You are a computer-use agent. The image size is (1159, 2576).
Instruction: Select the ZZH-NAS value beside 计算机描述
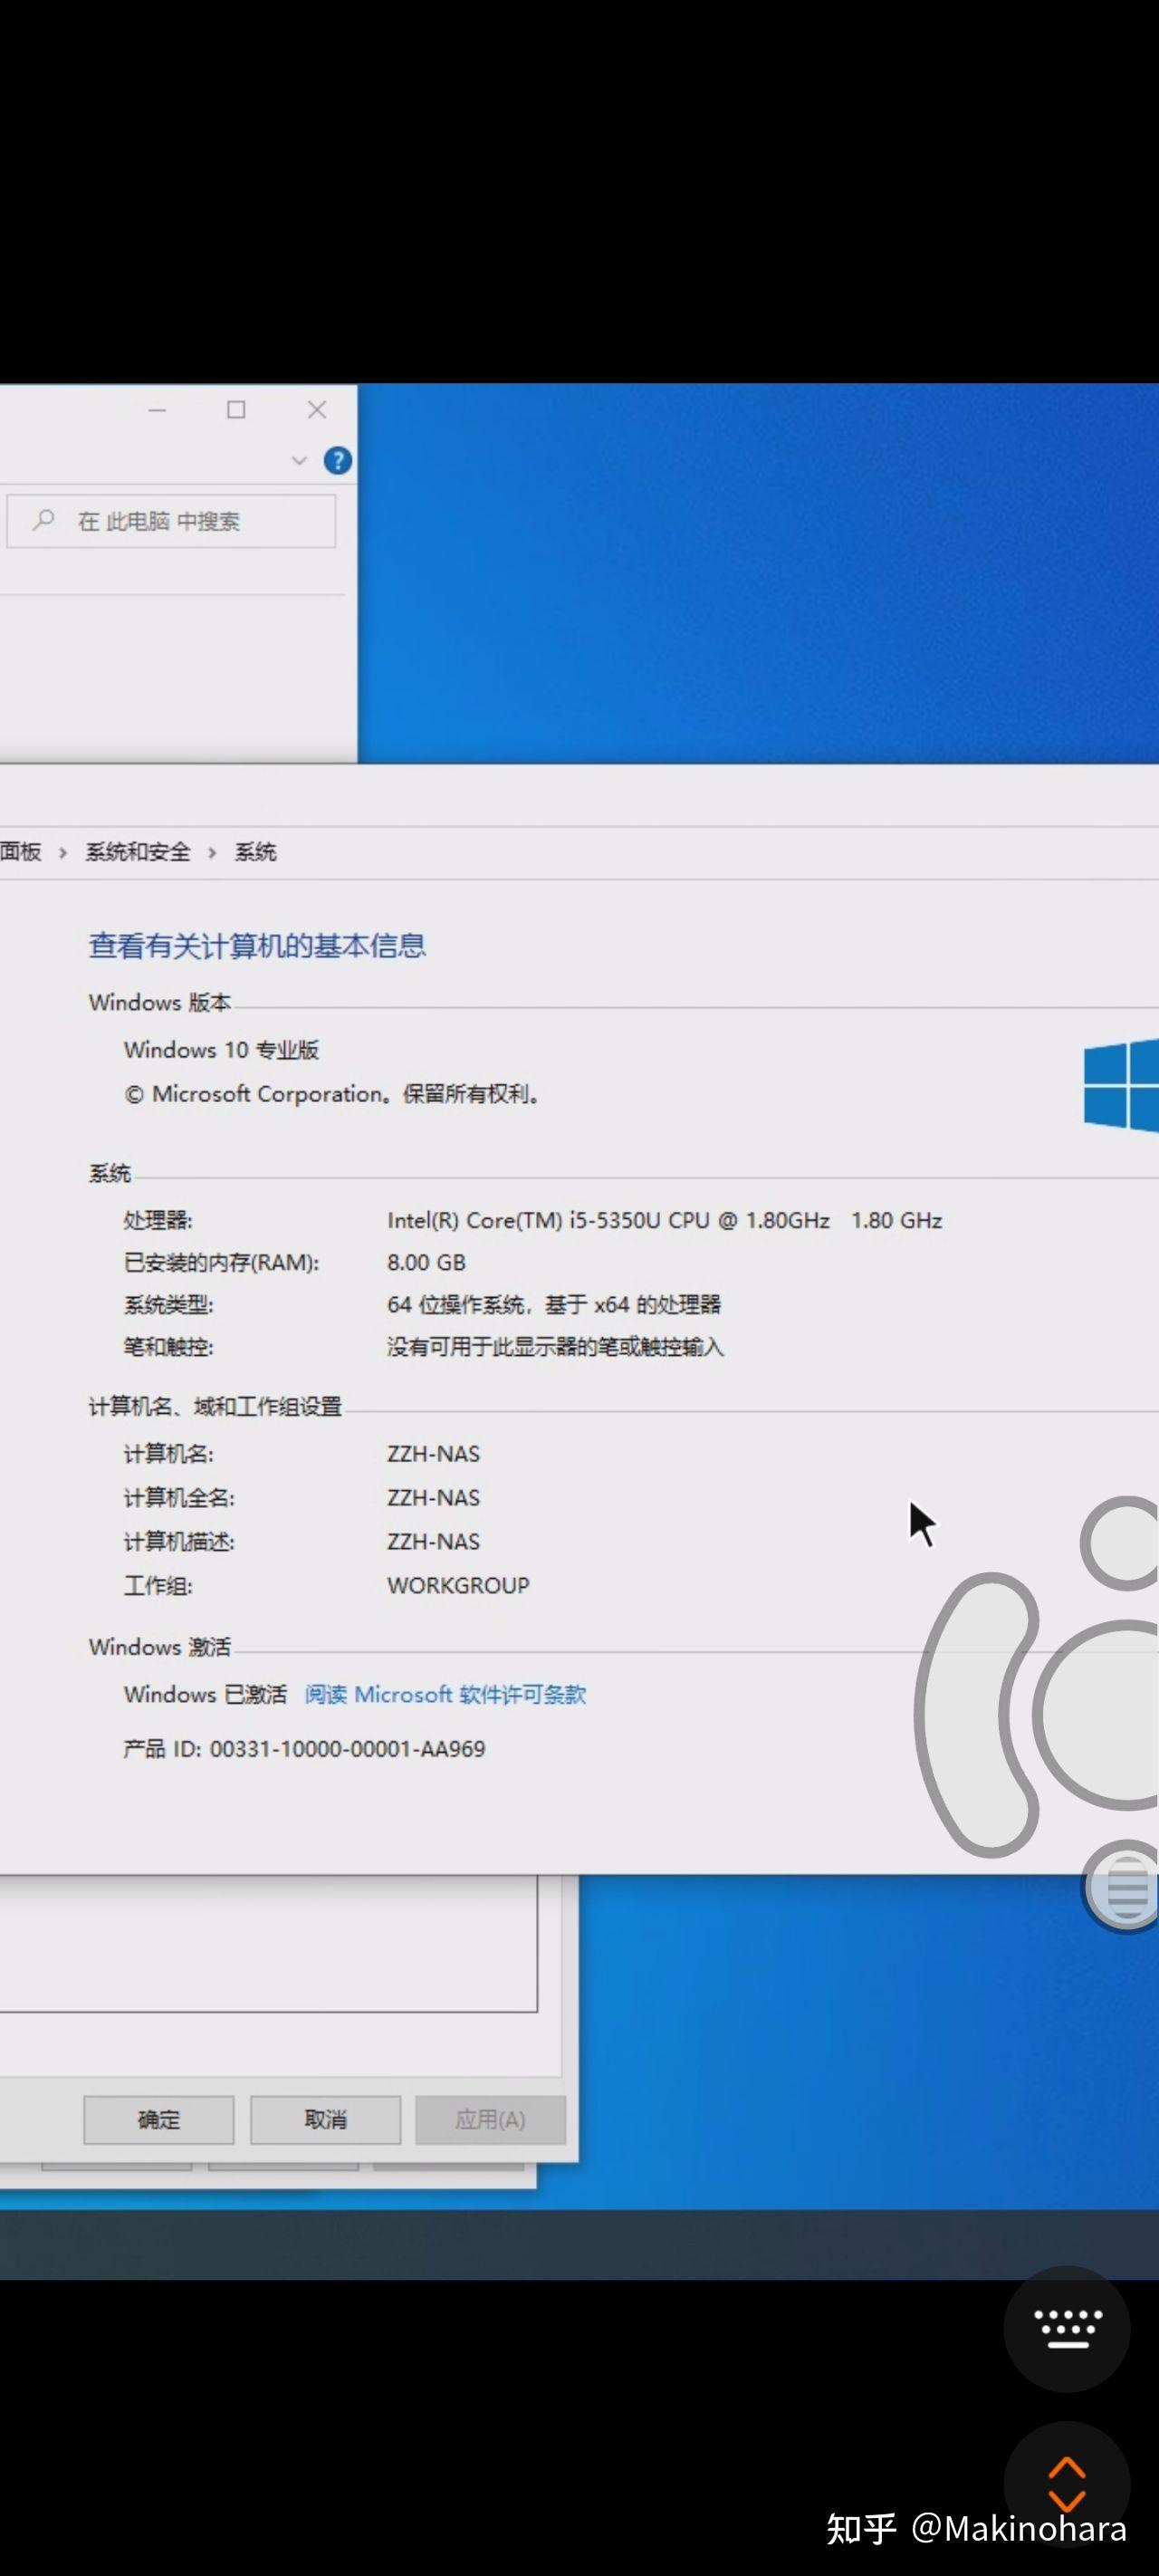[x=433, y=1541]
